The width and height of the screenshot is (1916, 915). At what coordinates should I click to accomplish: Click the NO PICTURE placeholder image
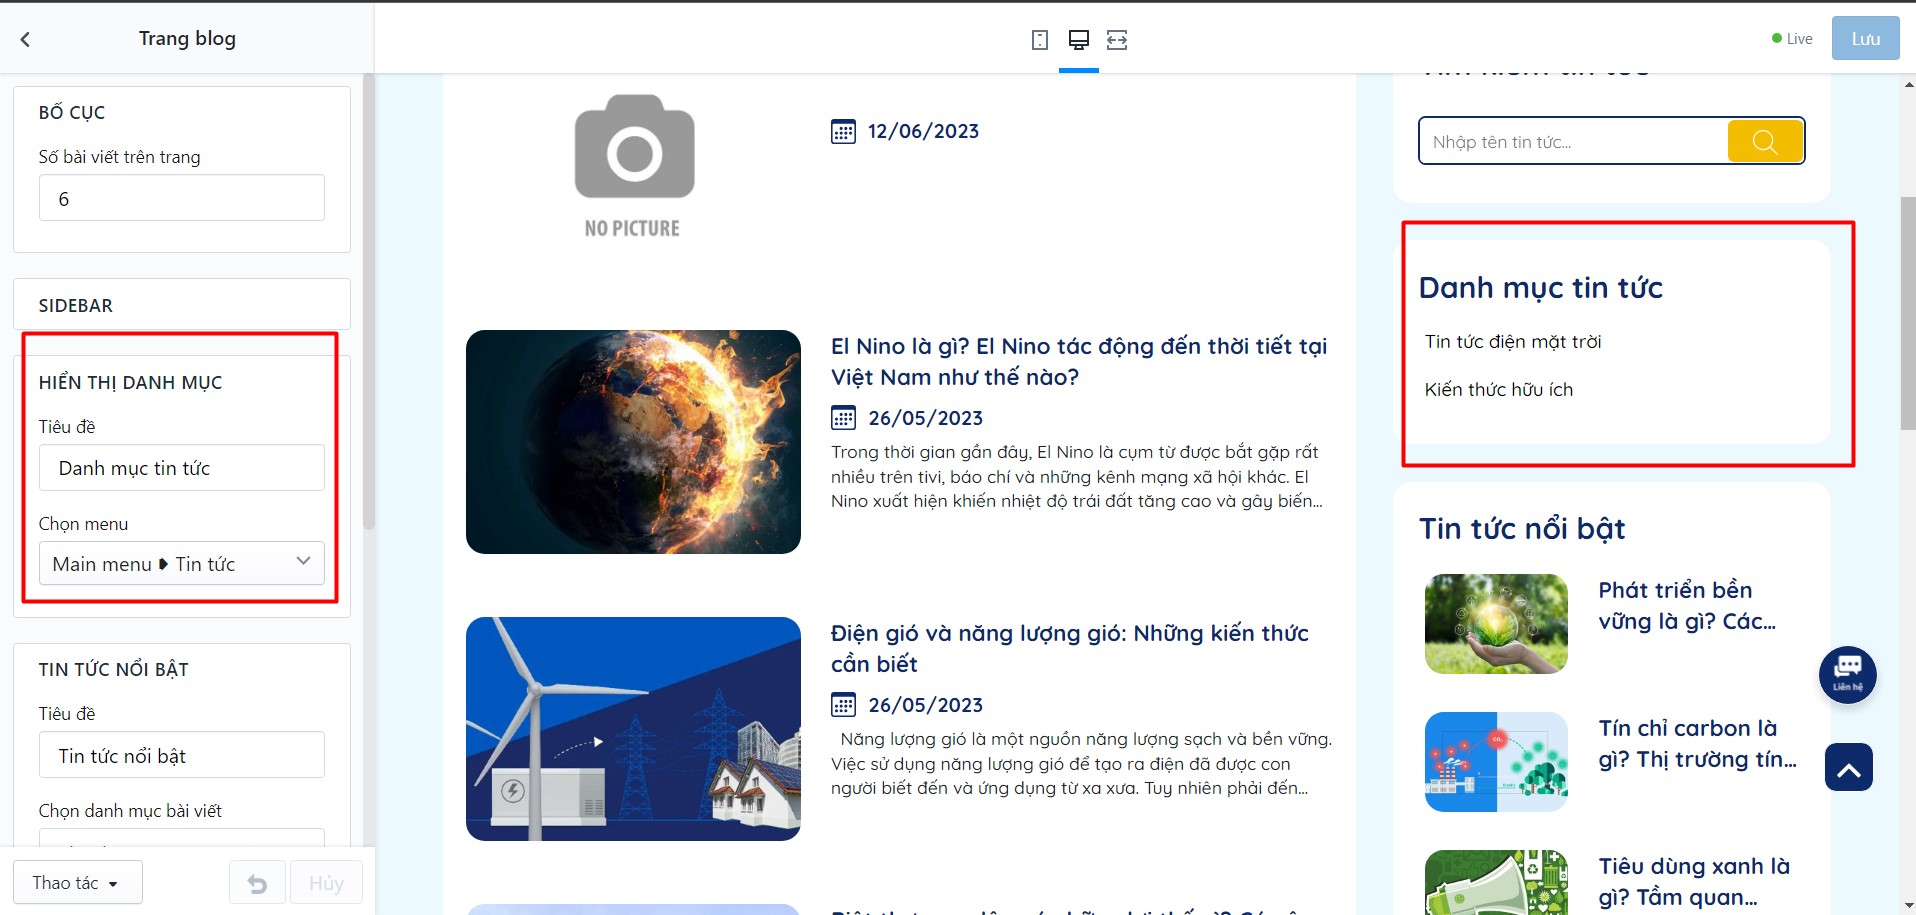(x=634, y=167)
